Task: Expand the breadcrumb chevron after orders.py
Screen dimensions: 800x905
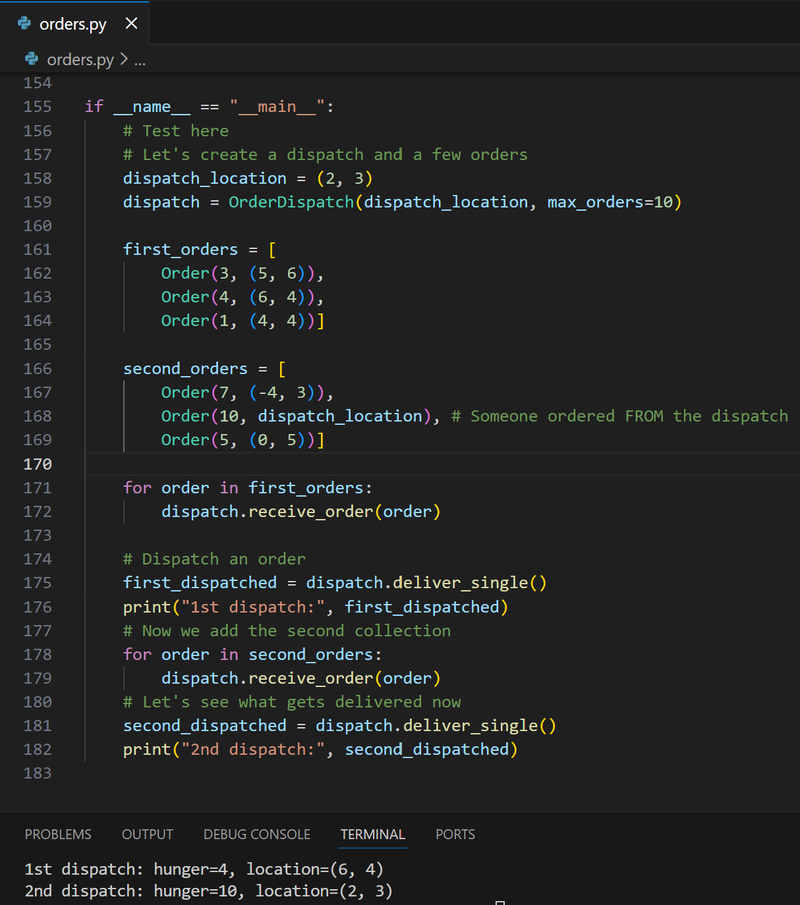Action: (x=124, y=60)
